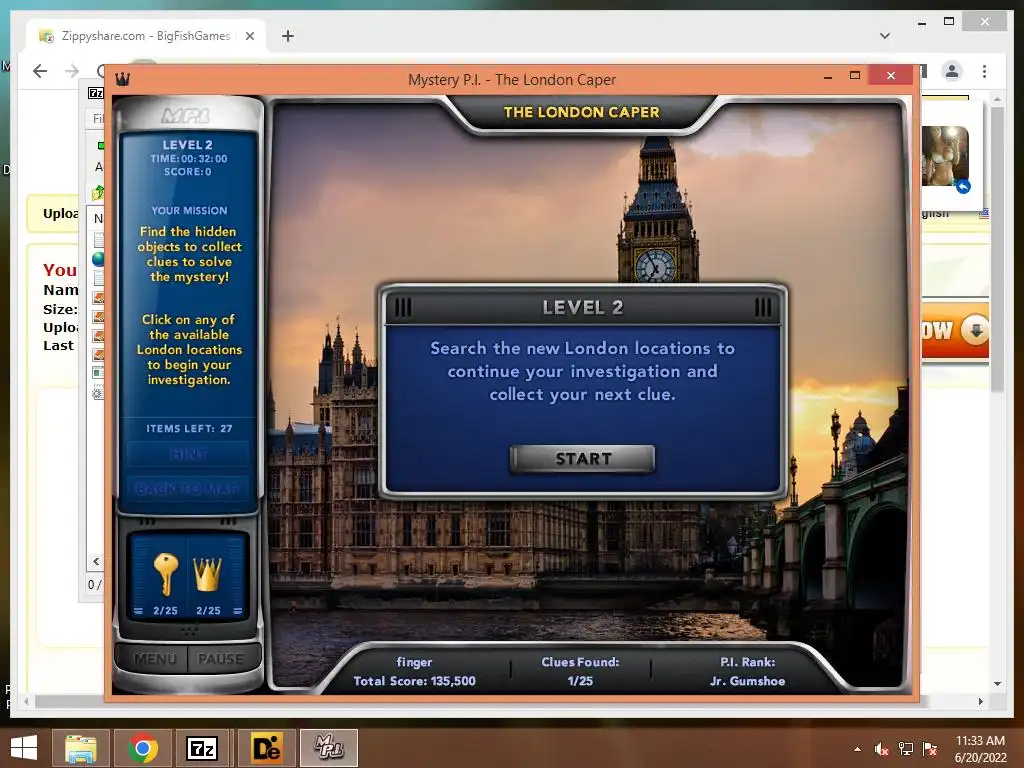Open the game MENU button
The image size is (1024, 768).
[154, 659]
